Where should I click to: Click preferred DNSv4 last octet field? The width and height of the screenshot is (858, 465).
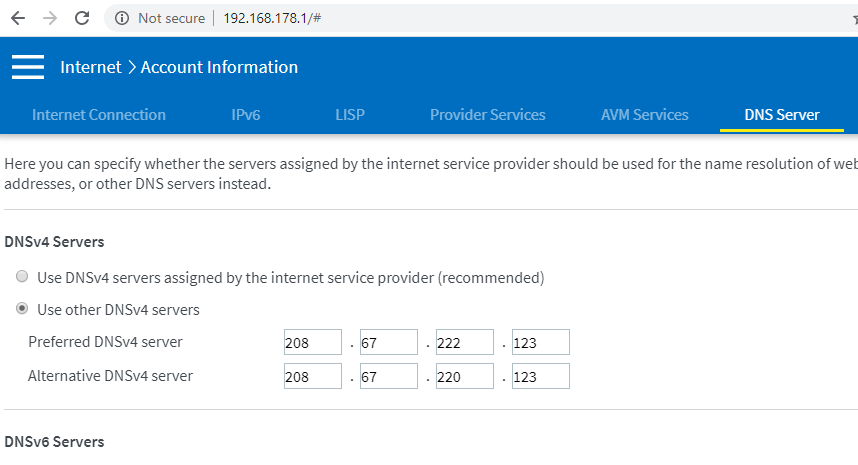[x=540, y=343]
